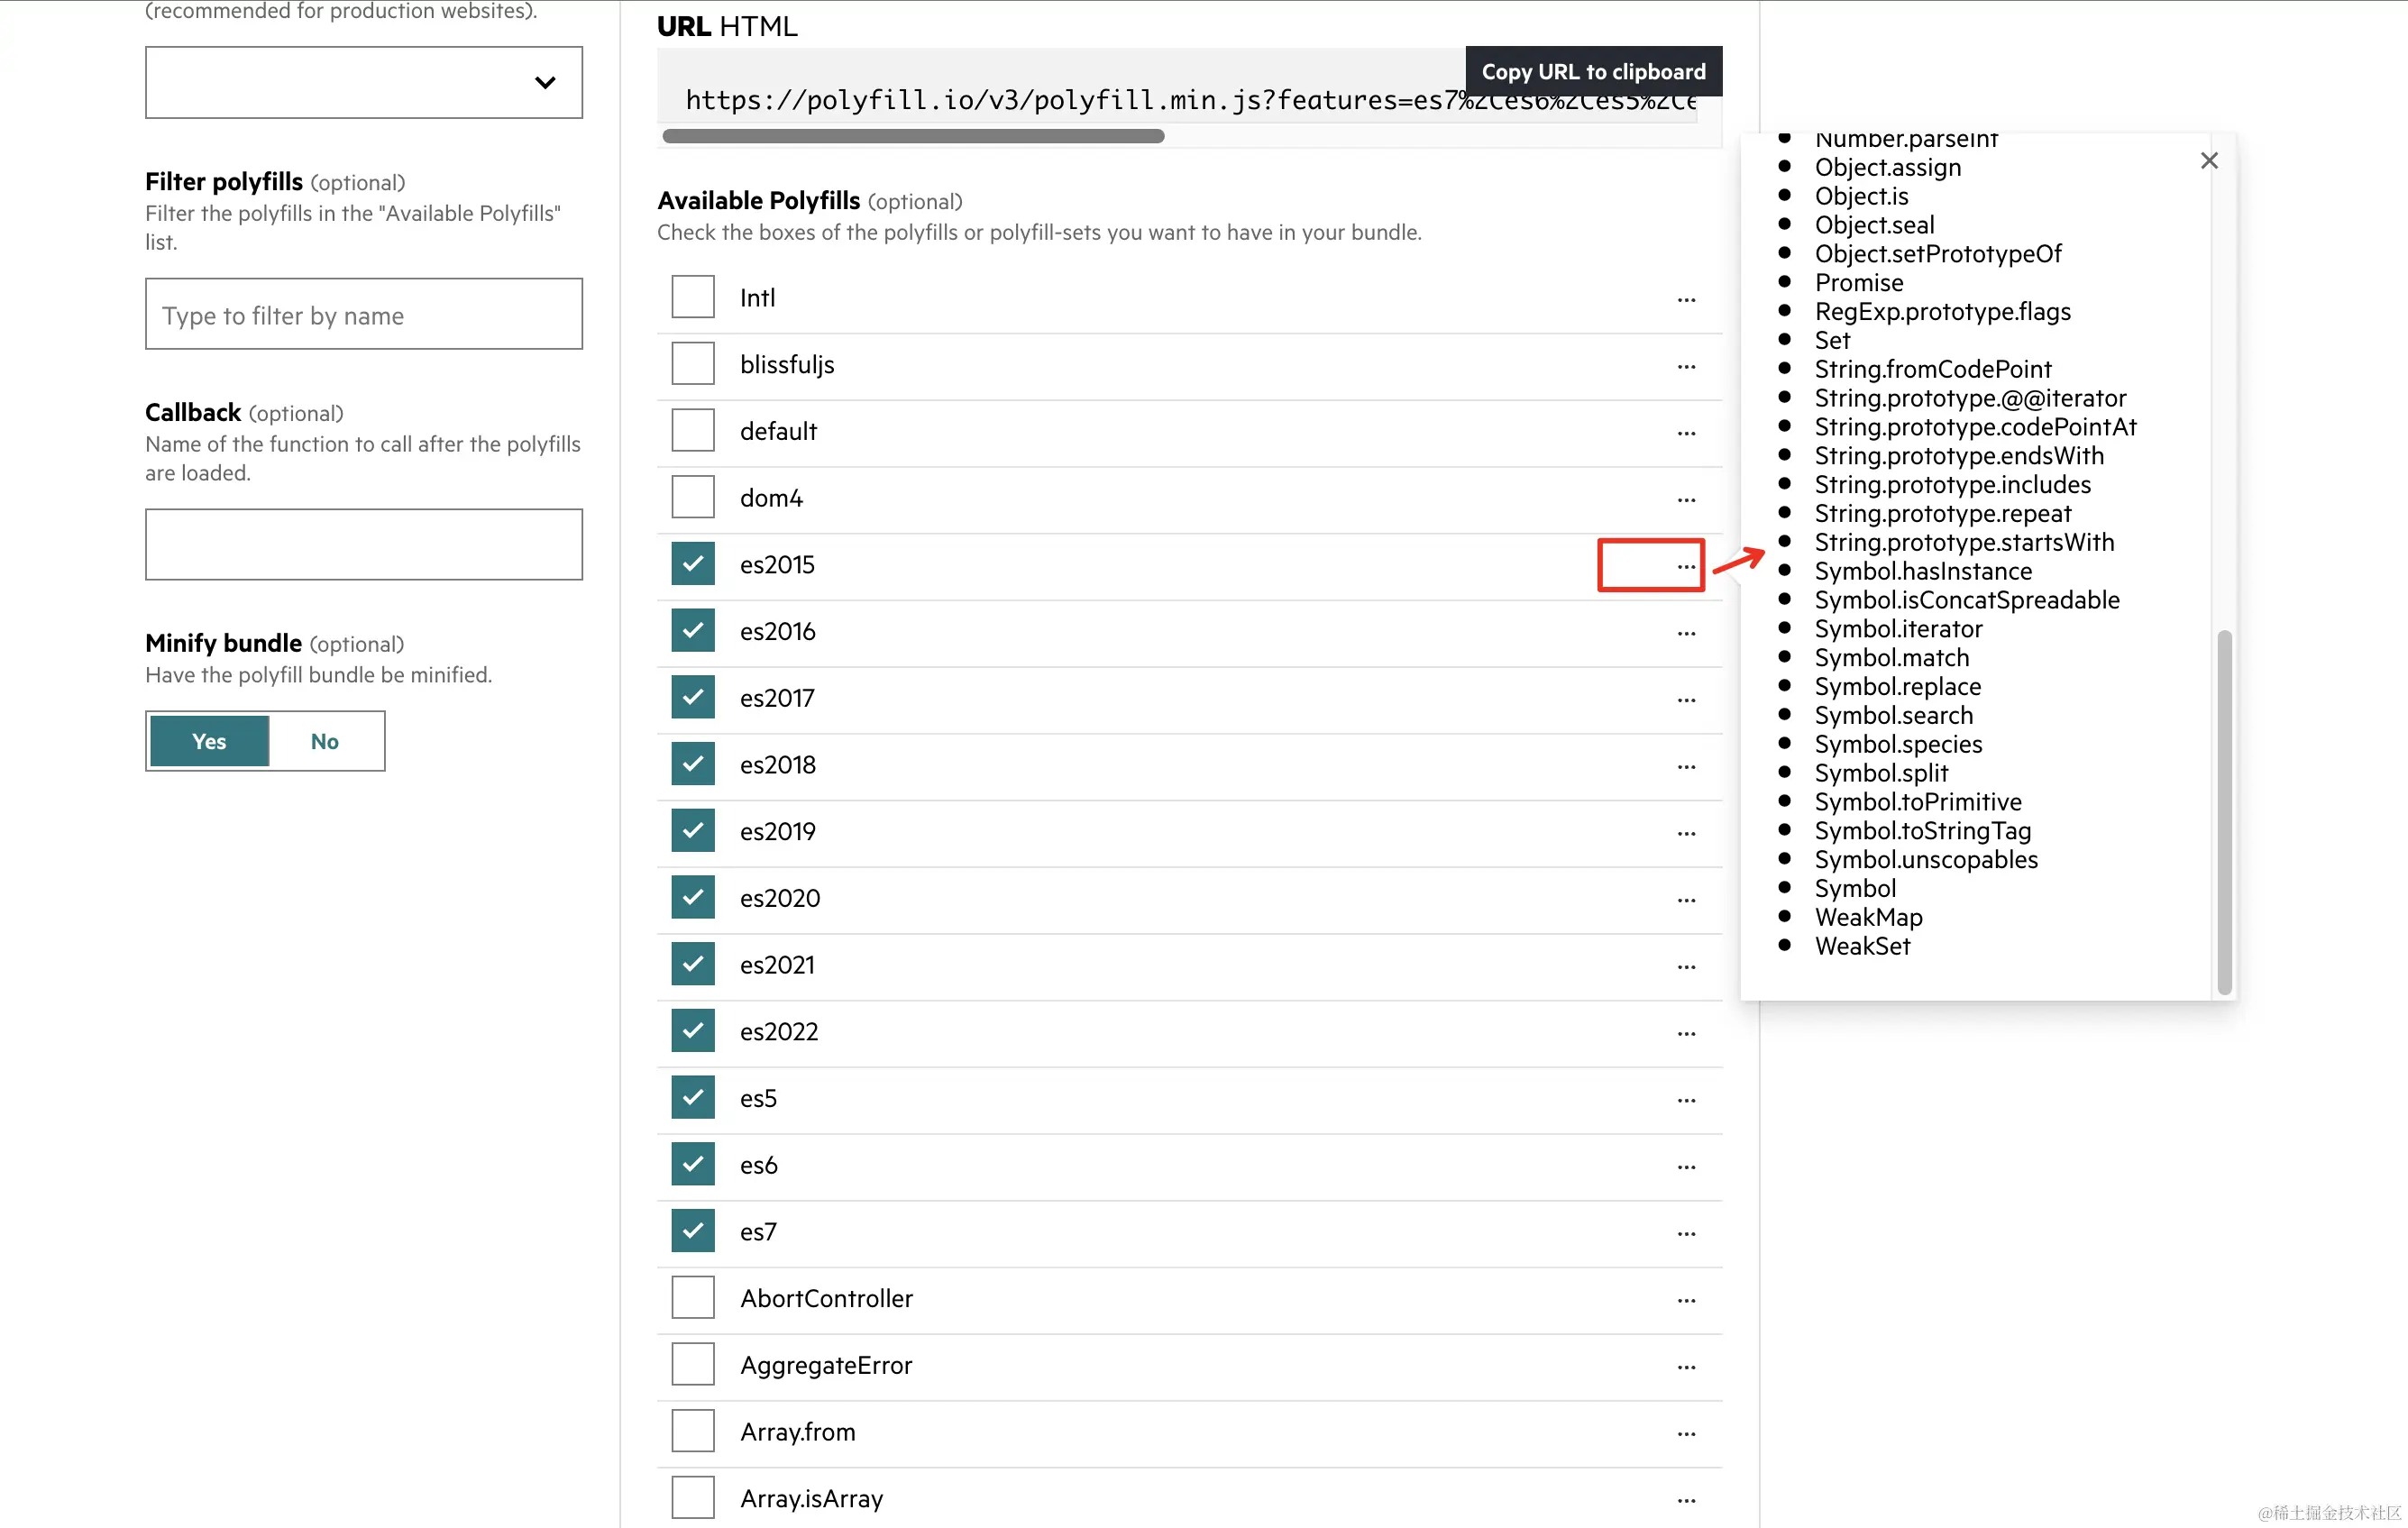Viewport: 2408px width, 1528px height.
Task: Click the horizontal scrollbar under the URL
Action: pyautogui.click(x=912, y=136)
